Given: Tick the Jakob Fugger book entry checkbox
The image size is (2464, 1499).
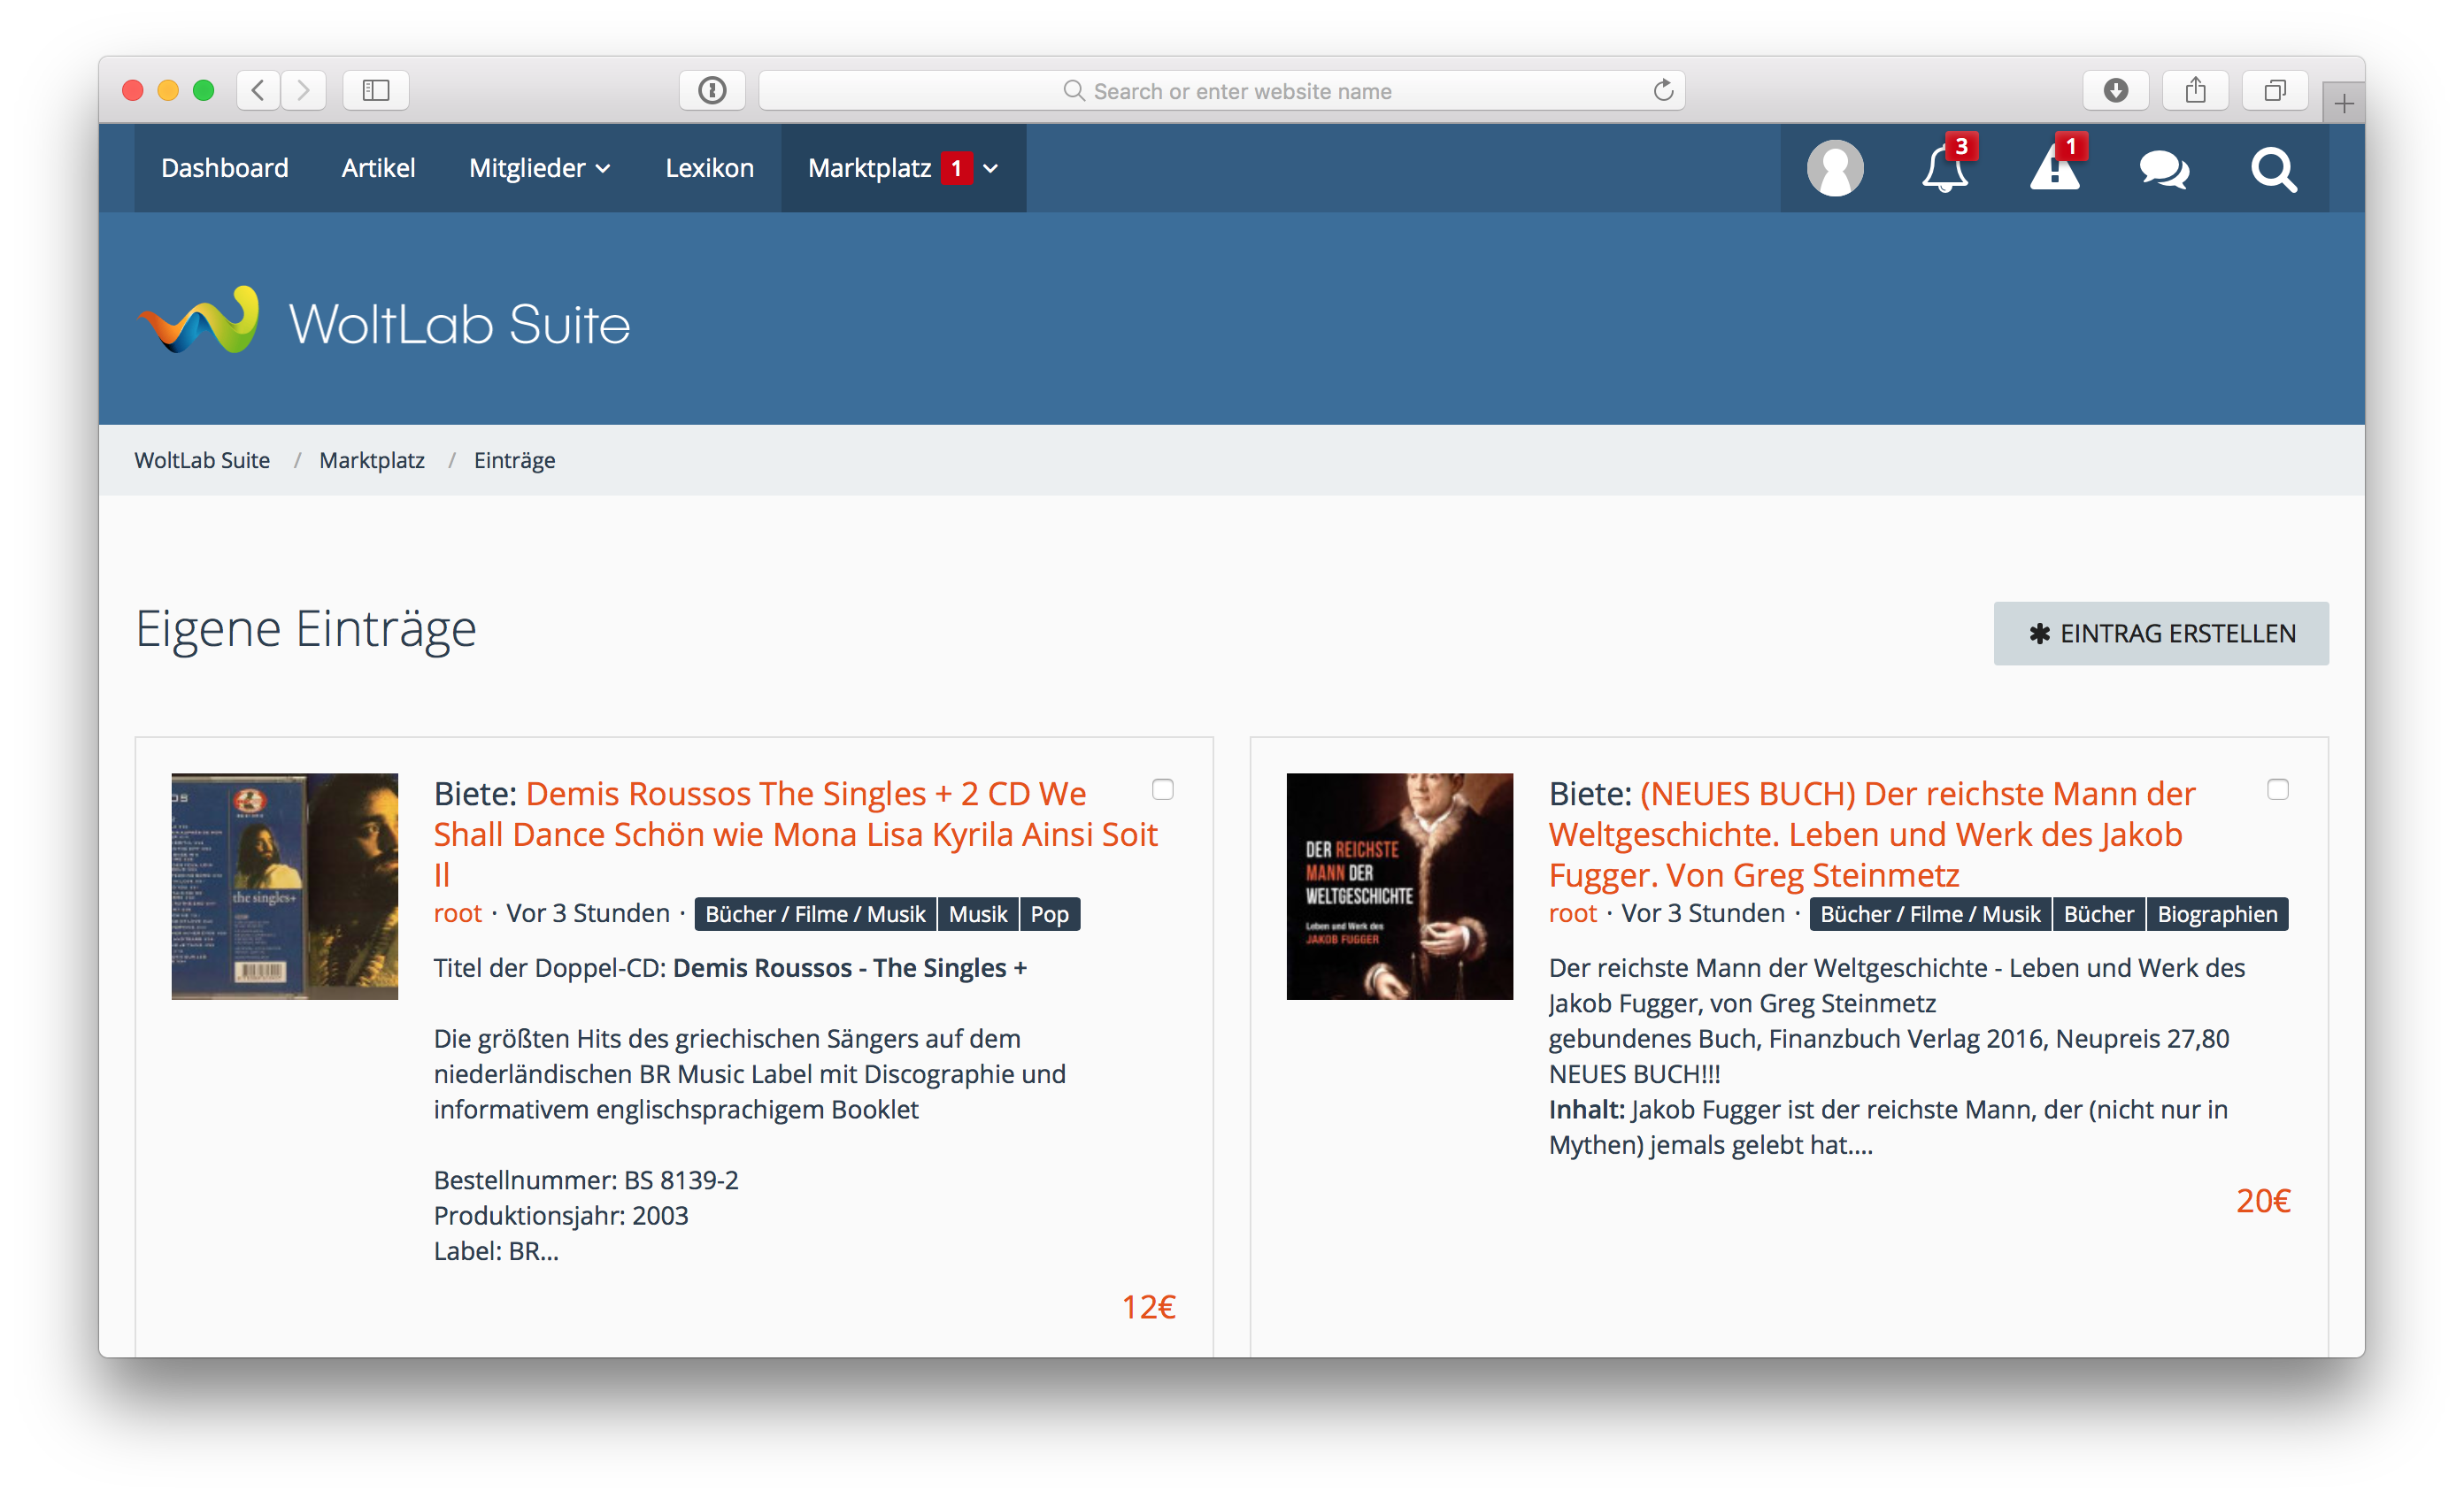Looking at the screenshot, I should pyautogui.click(x=2277, y=789).
